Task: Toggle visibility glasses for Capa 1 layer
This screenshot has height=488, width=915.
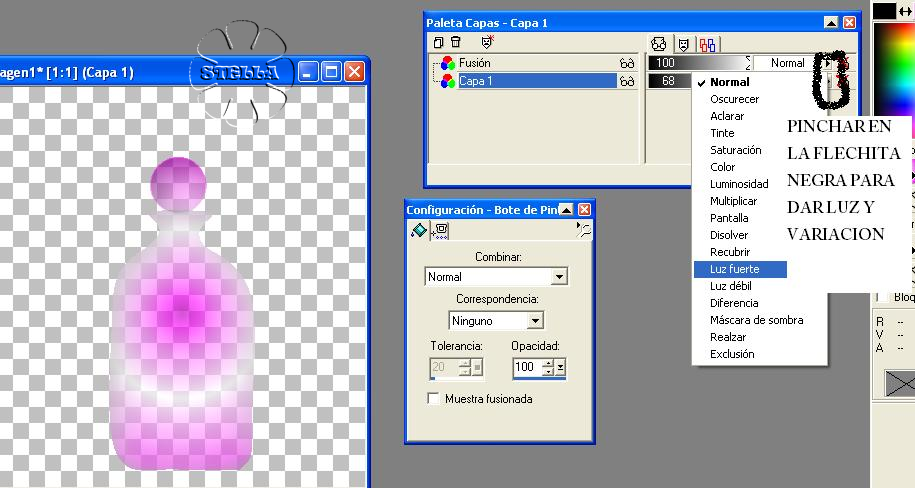Action: (627, 81)
